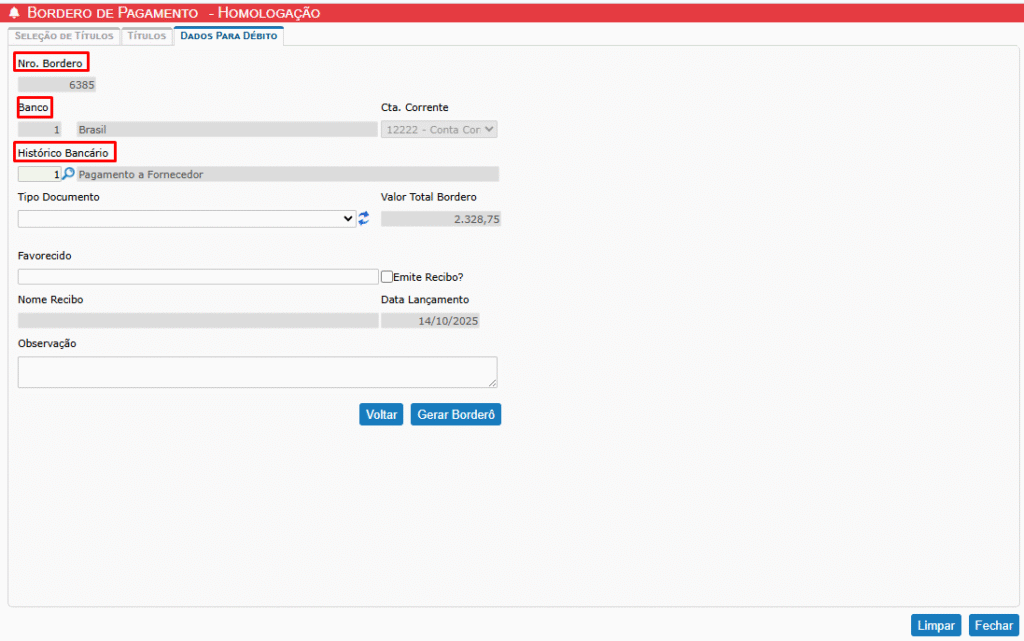The image size is (1024, 641).
Task: Click the bell icon in the title bar
Action: pyautogui.click(x=14, y=12)
